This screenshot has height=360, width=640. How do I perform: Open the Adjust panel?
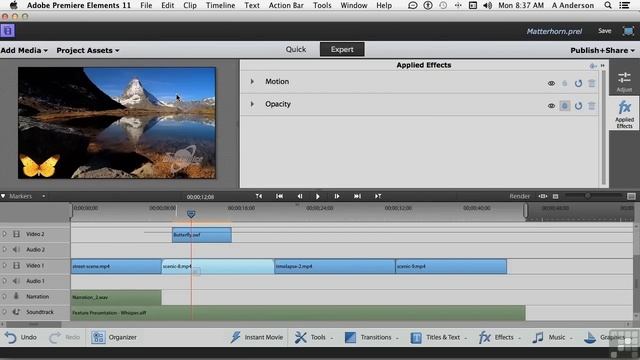[624, 82]
